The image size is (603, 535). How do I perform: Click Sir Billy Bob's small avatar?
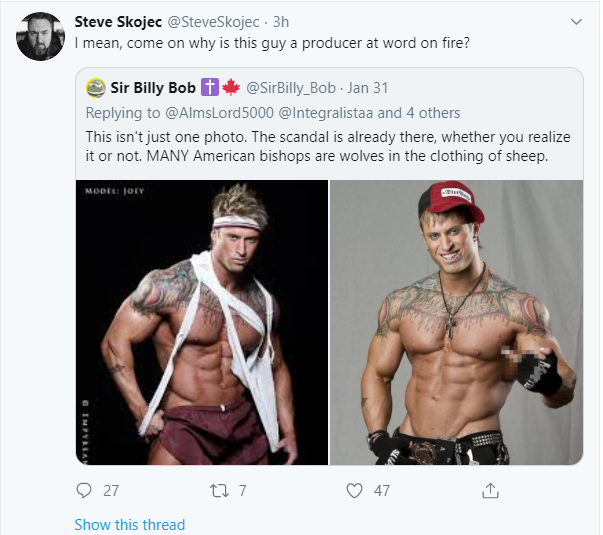[x=96, y=86]
